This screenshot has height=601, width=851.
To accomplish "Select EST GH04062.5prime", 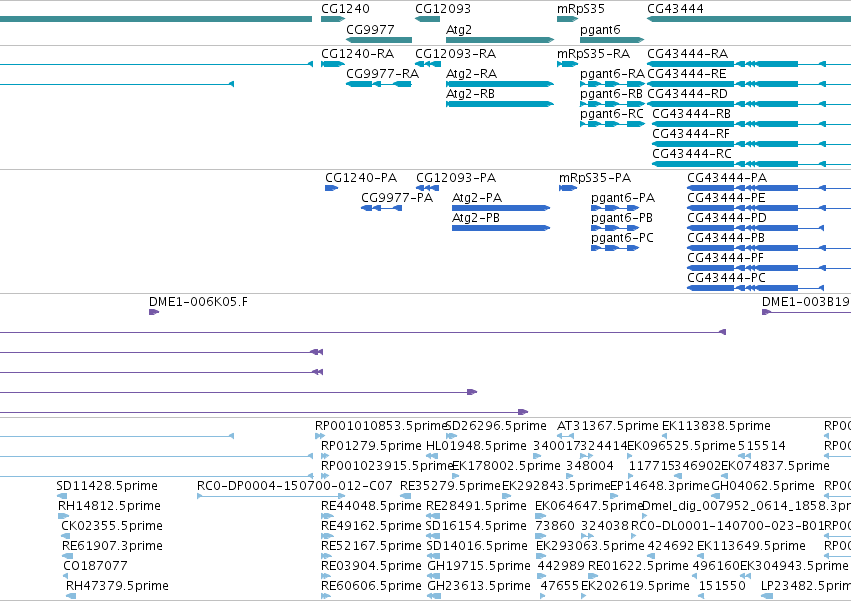I will point(763,486).
